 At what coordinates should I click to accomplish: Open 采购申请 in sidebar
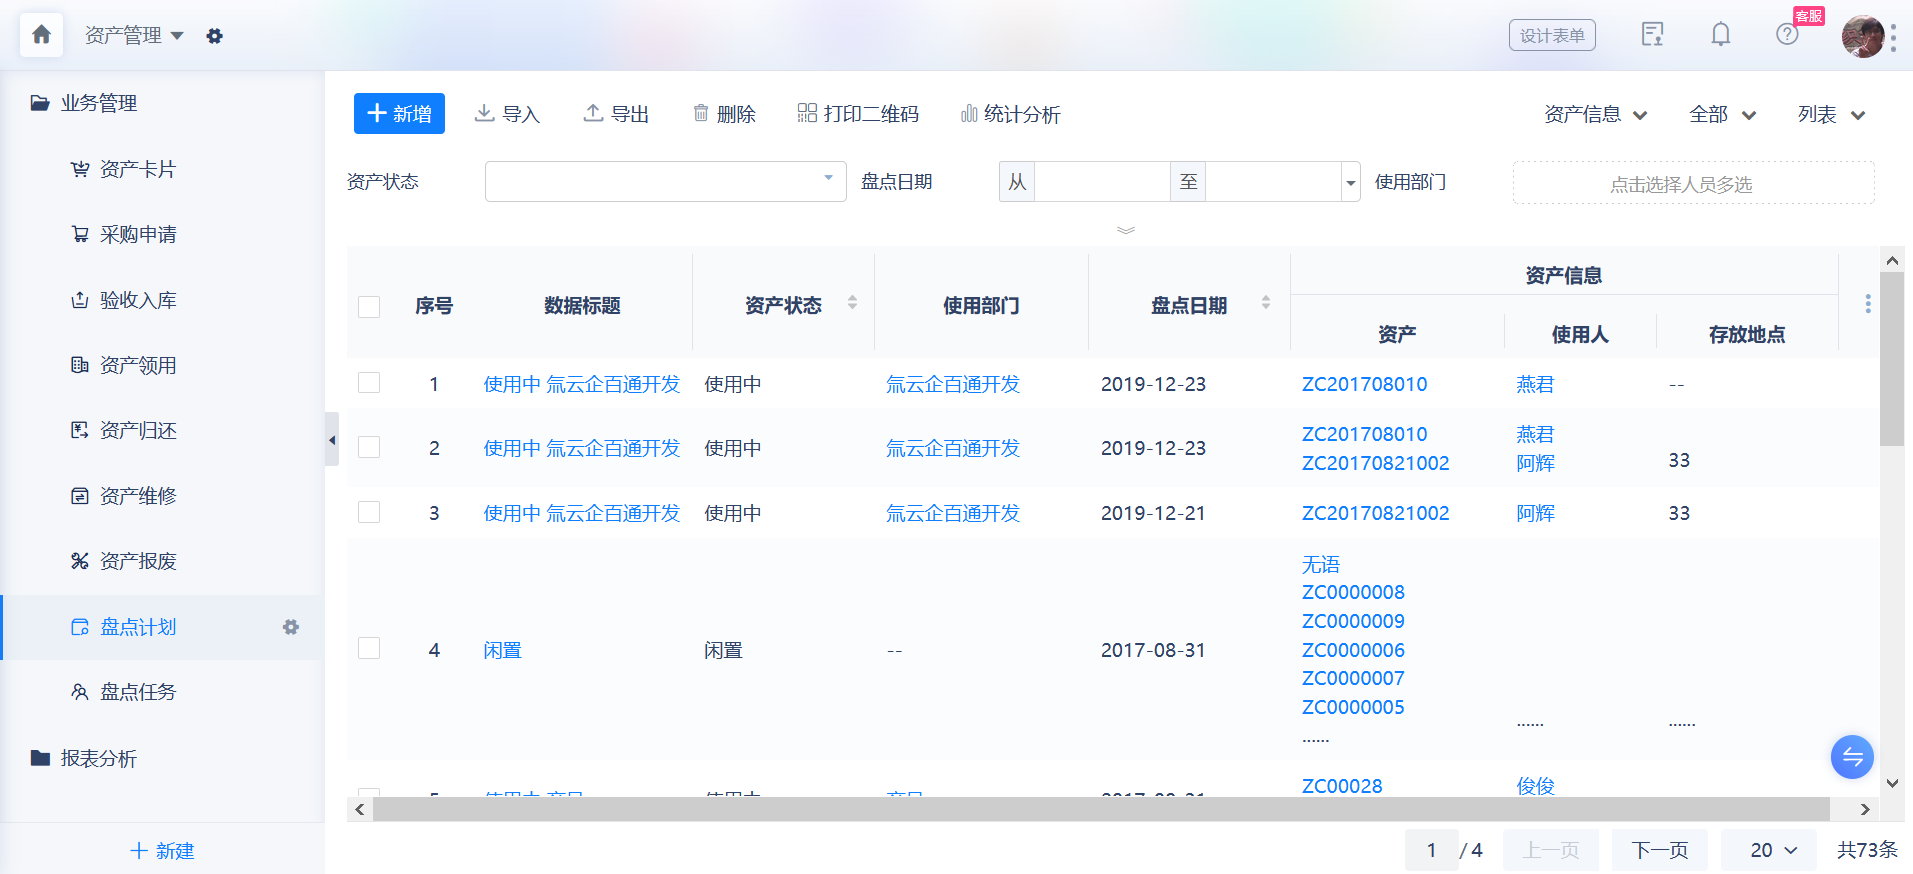(x=138, y=234)
